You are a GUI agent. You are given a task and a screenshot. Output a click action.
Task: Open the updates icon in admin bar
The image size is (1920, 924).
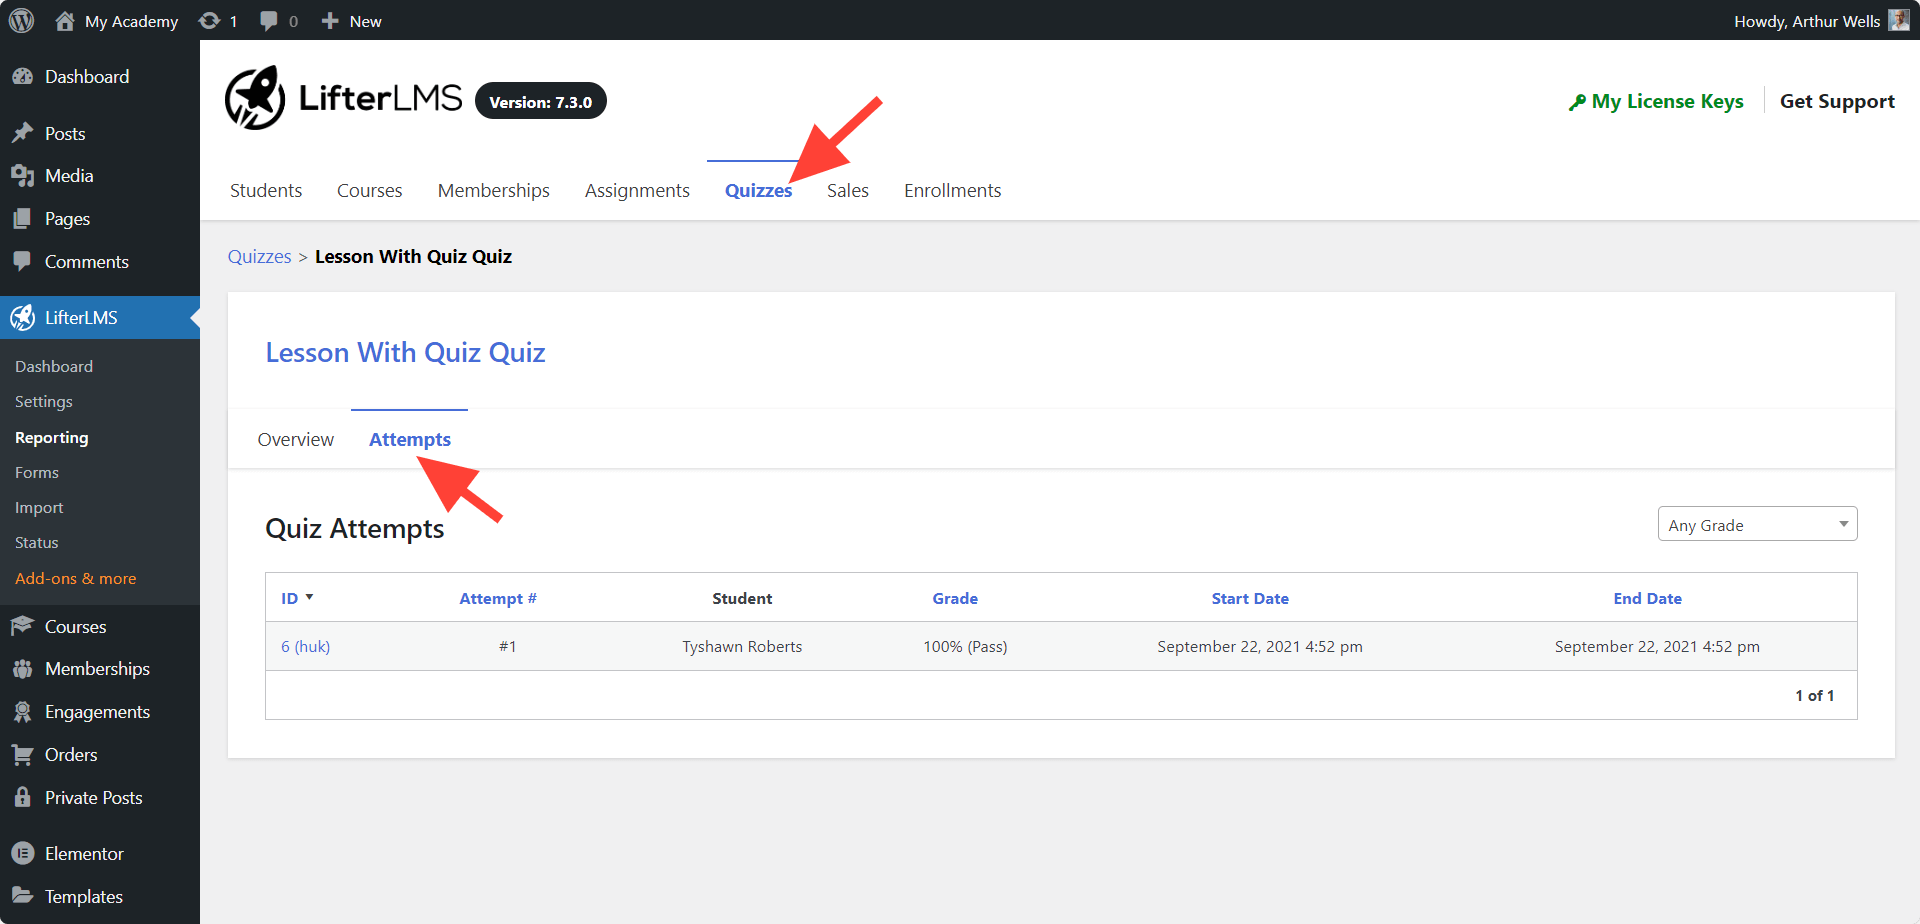click(209, 20)
